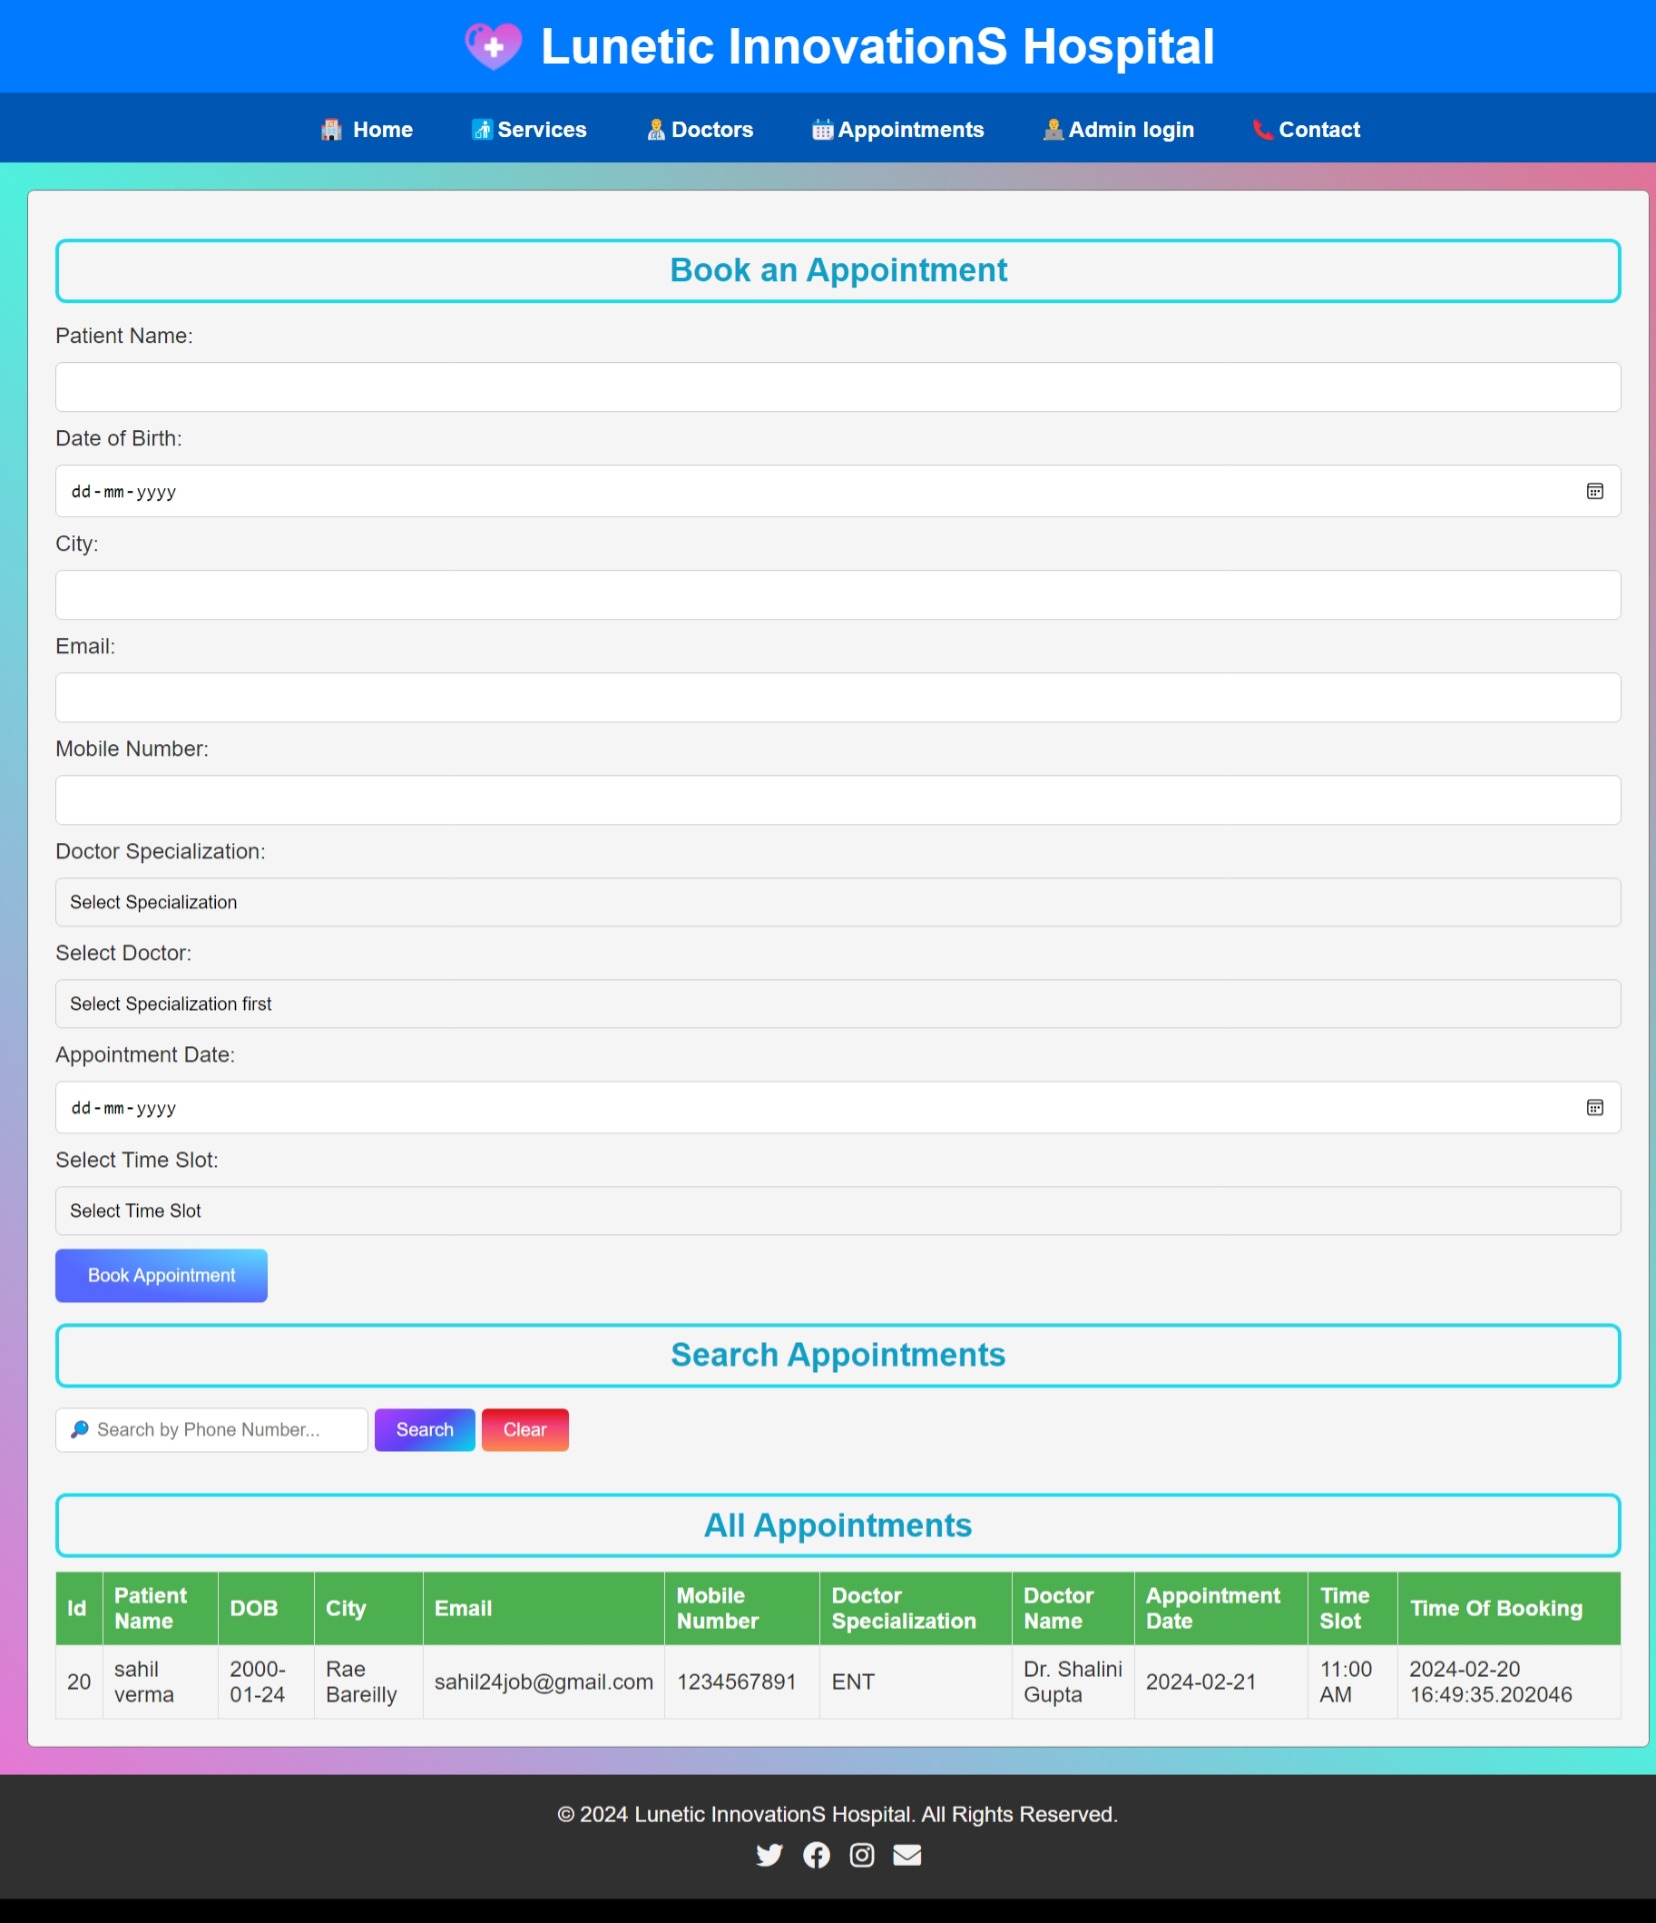Go to Home in the navigation bar
Screen dimensions: 1656x1923
pyautogui.click(x=366, y=129)
